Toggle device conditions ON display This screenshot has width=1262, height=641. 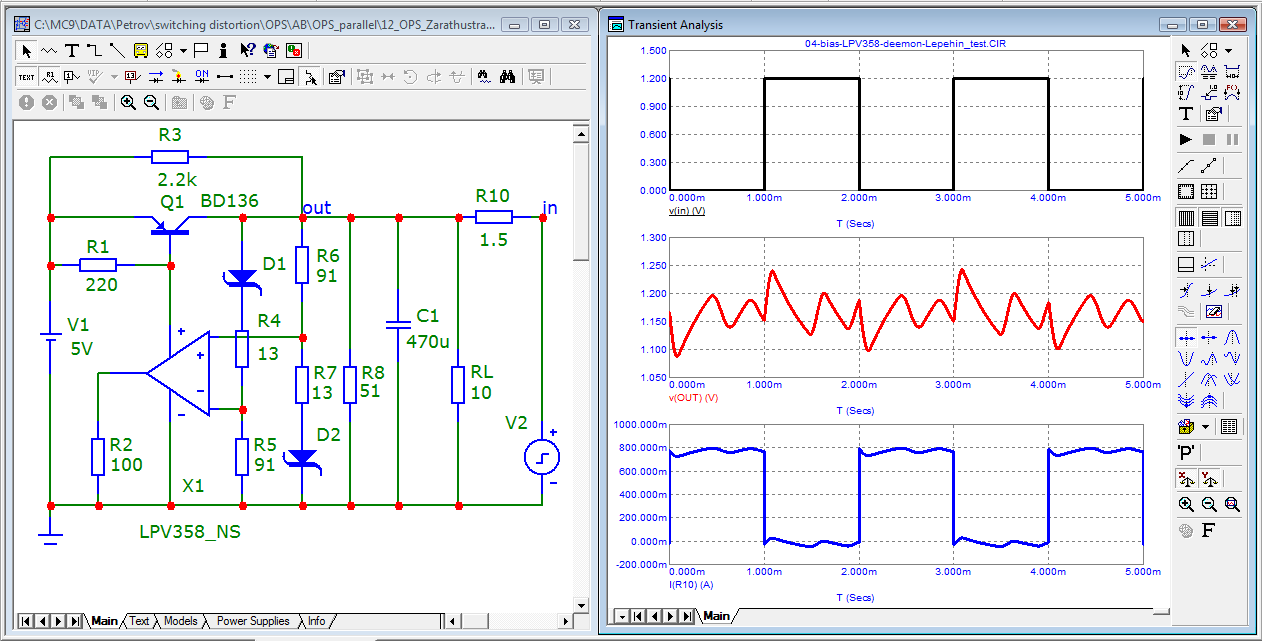(x=202, y=77)
